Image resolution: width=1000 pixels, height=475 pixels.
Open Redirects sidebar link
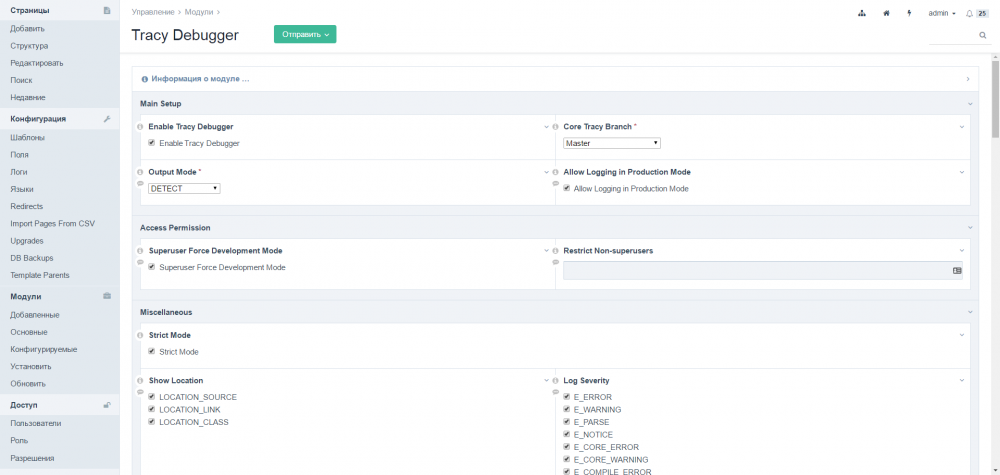(26, 207)
